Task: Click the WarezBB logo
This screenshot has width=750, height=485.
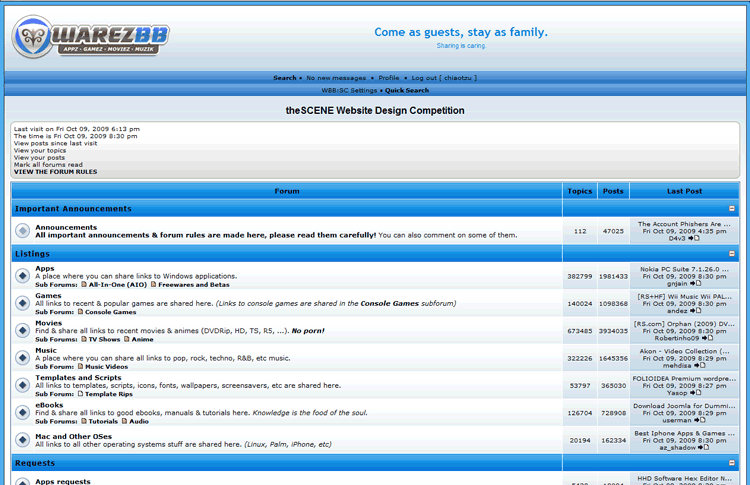Action: pyautogui.click(x=90, y=37)
